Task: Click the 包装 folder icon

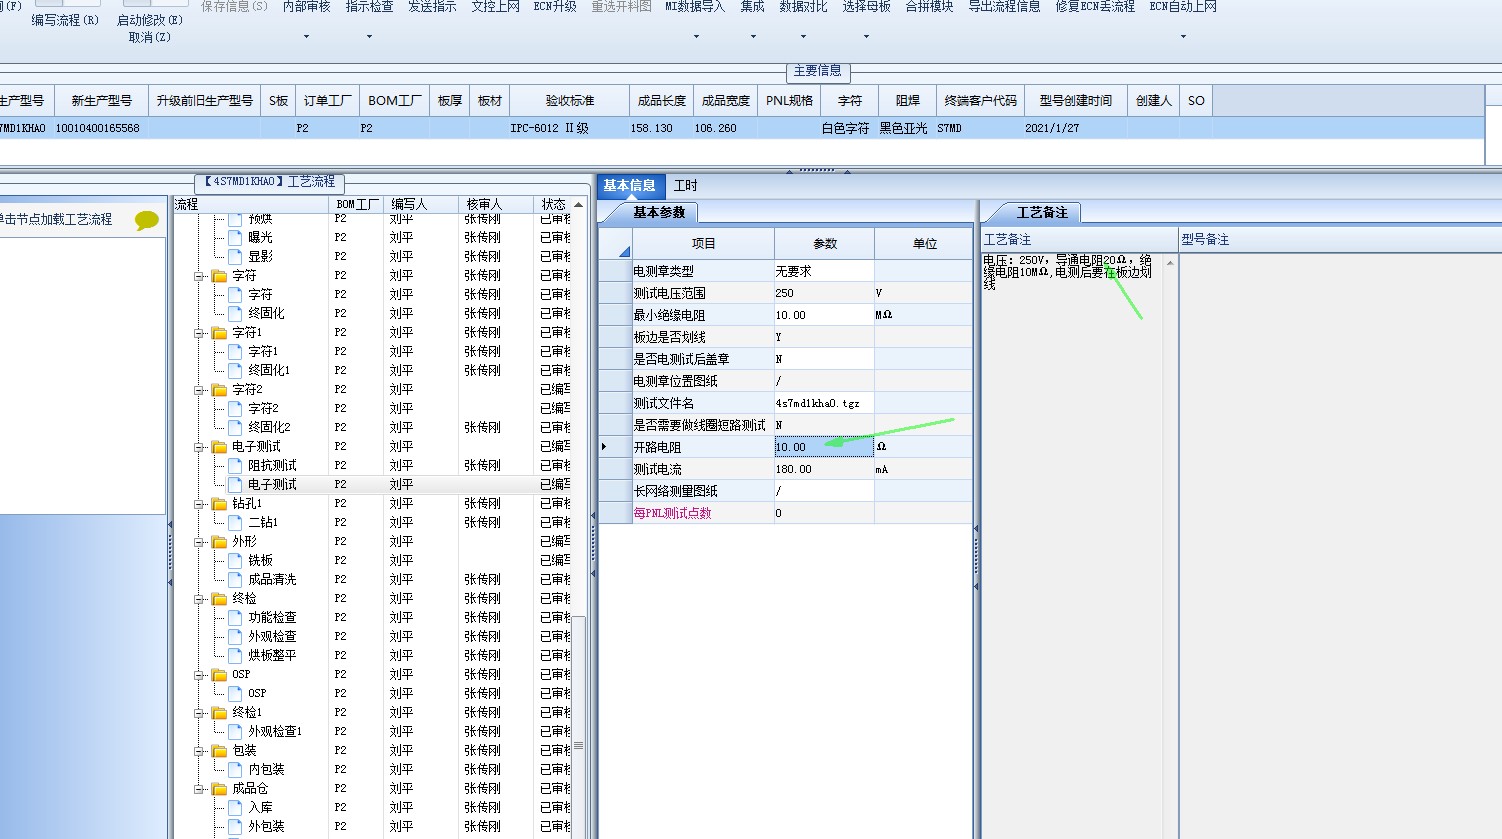Action: coord(219,751)
